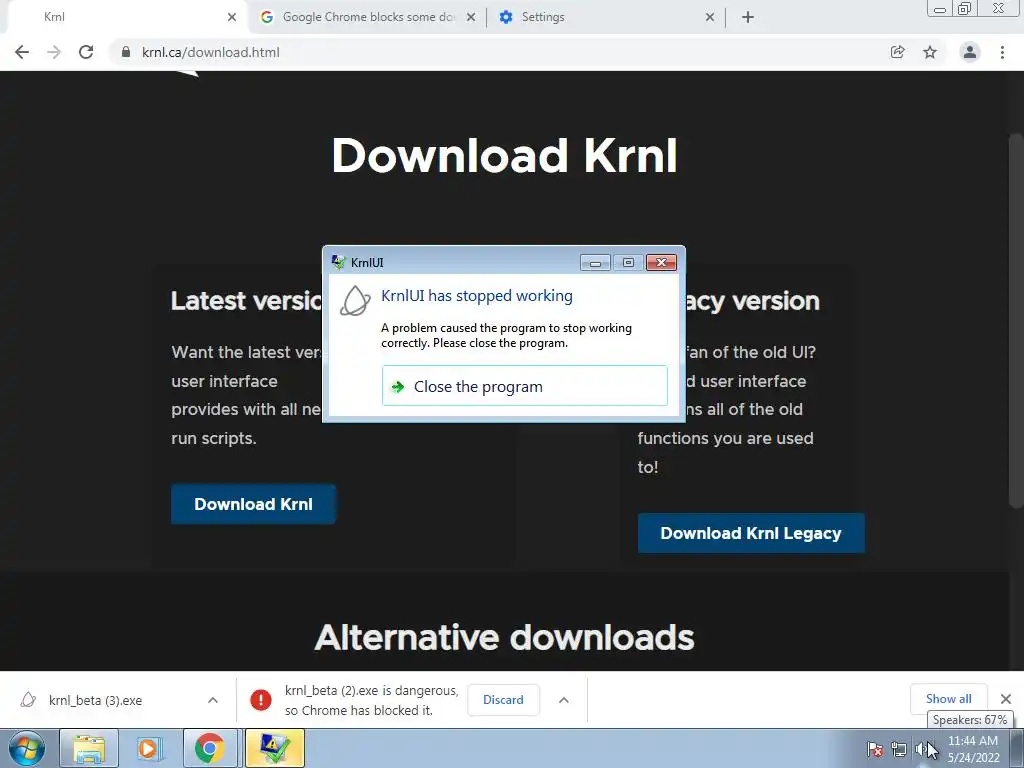Click KrnlUI has stopped working text
1024x768 pixels.
tap(477, 296)
